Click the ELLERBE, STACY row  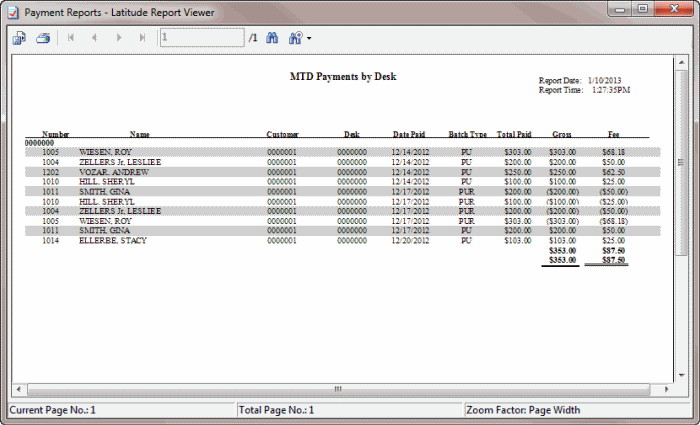point(110,241)
